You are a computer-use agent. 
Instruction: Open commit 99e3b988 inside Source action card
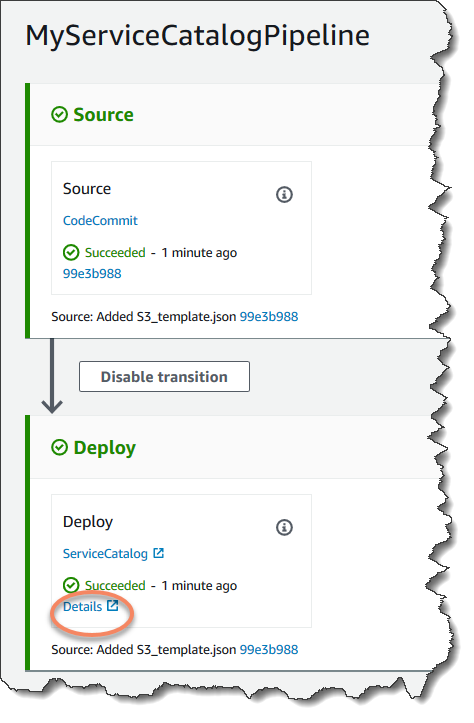pos(92,273)
